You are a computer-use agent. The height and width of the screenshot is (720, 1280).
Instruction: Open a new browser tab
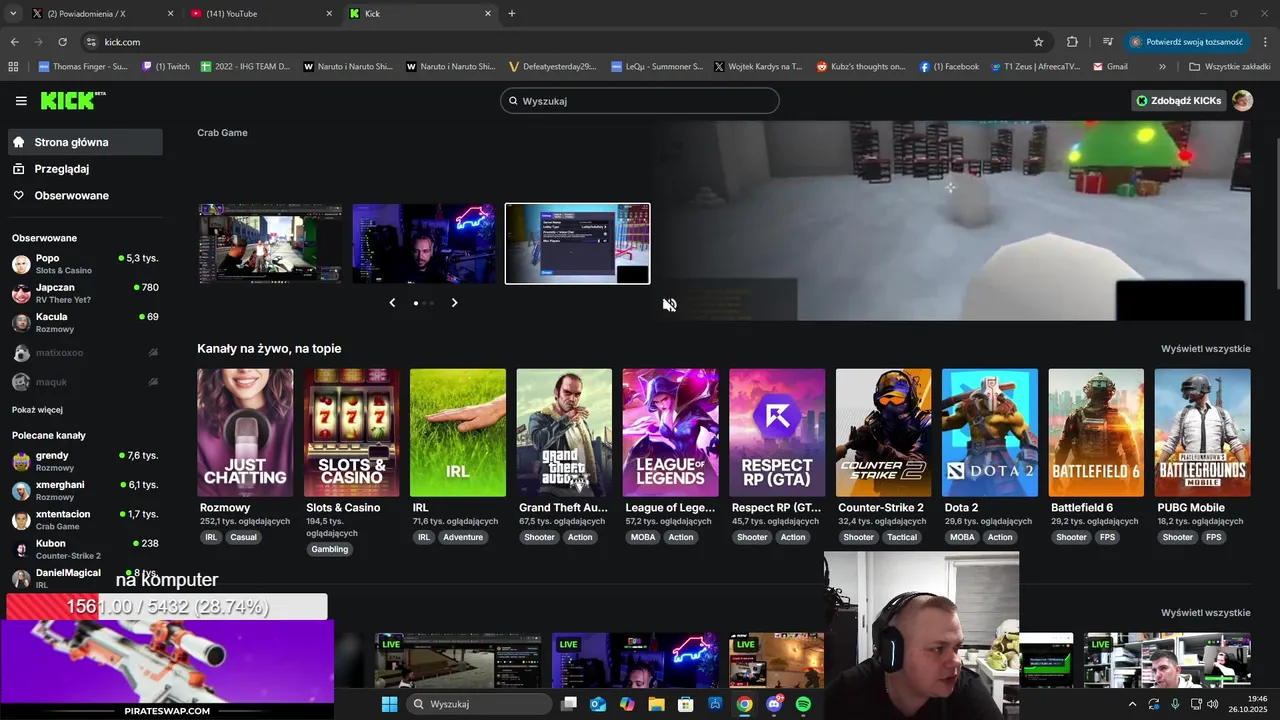[x=512, y=13]
